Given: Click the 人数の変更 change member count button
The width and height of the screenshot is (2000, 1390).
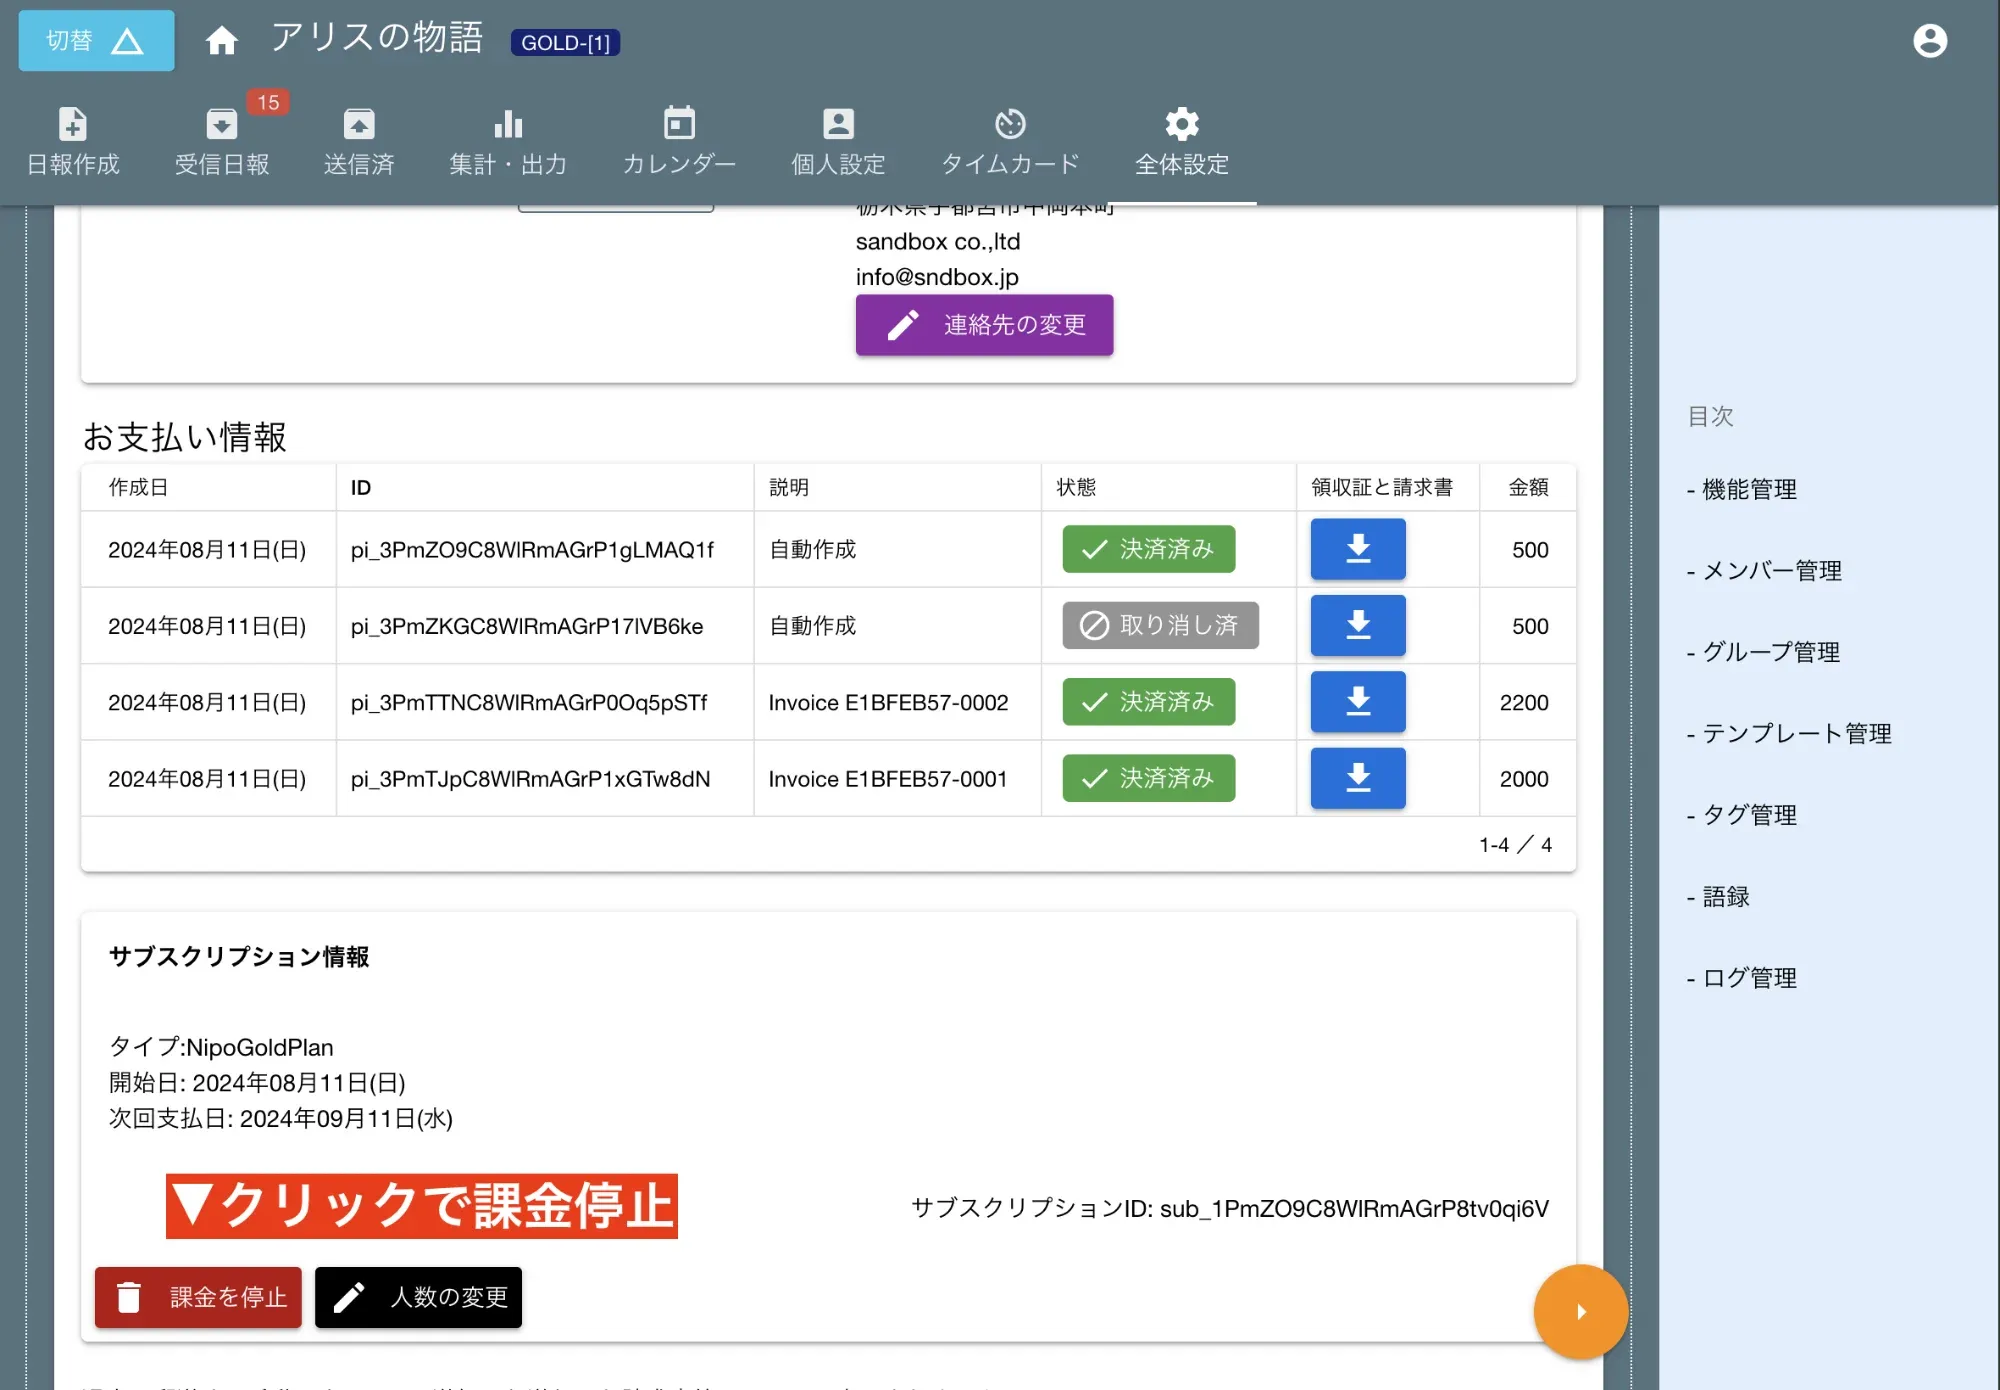Looking at the screenshot, I should 418,1297.
